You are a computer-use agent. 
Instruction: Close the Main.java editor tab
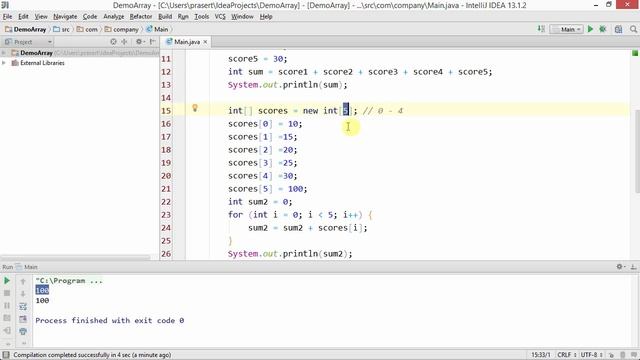coord(205,42)
